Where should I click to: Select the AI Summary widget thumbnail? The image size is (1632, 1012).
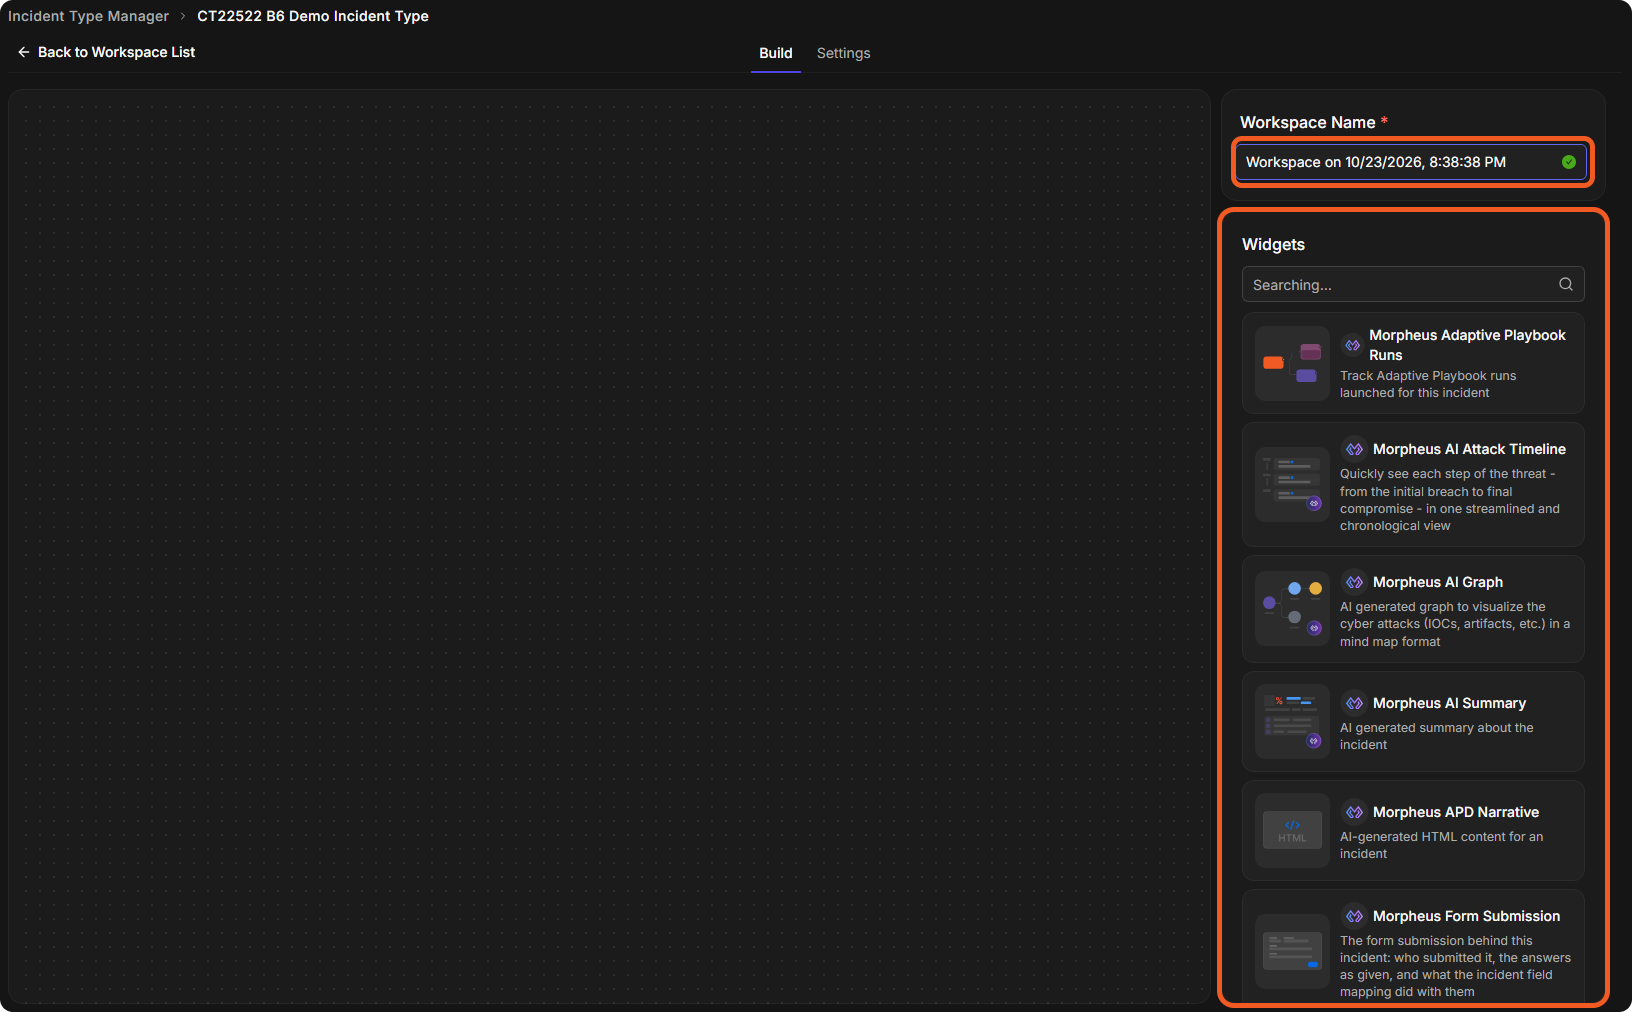[x=1292, y=721]
